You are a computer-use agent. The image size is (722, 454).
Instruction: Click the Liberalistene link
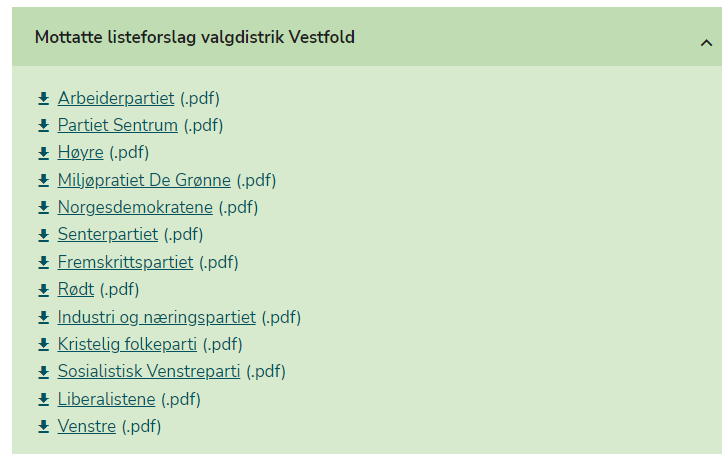(106, 399)
